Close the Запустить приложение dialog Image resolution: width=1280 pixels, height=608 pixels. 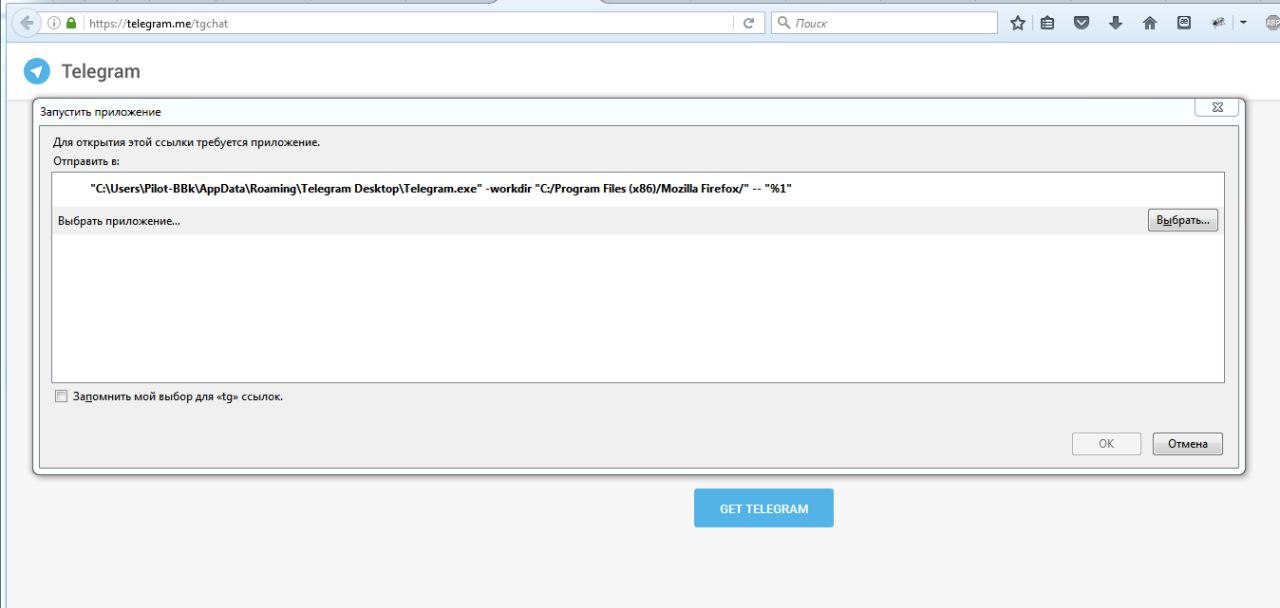[x=1217, y=107]
